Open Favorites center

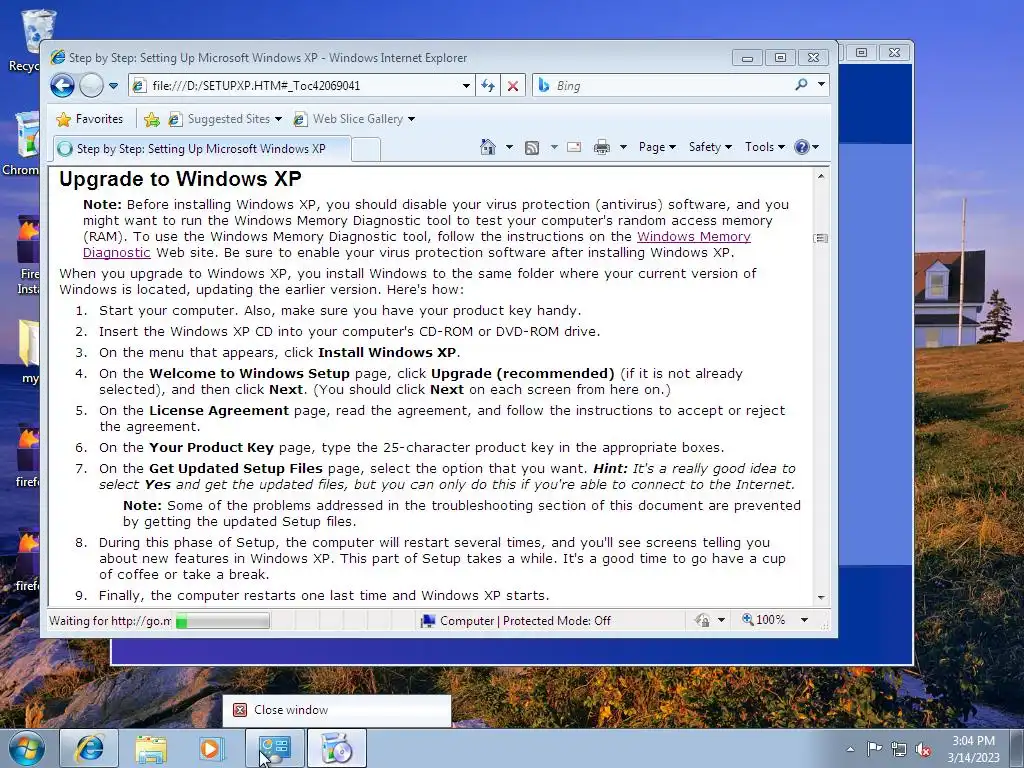tap(90, 119)
